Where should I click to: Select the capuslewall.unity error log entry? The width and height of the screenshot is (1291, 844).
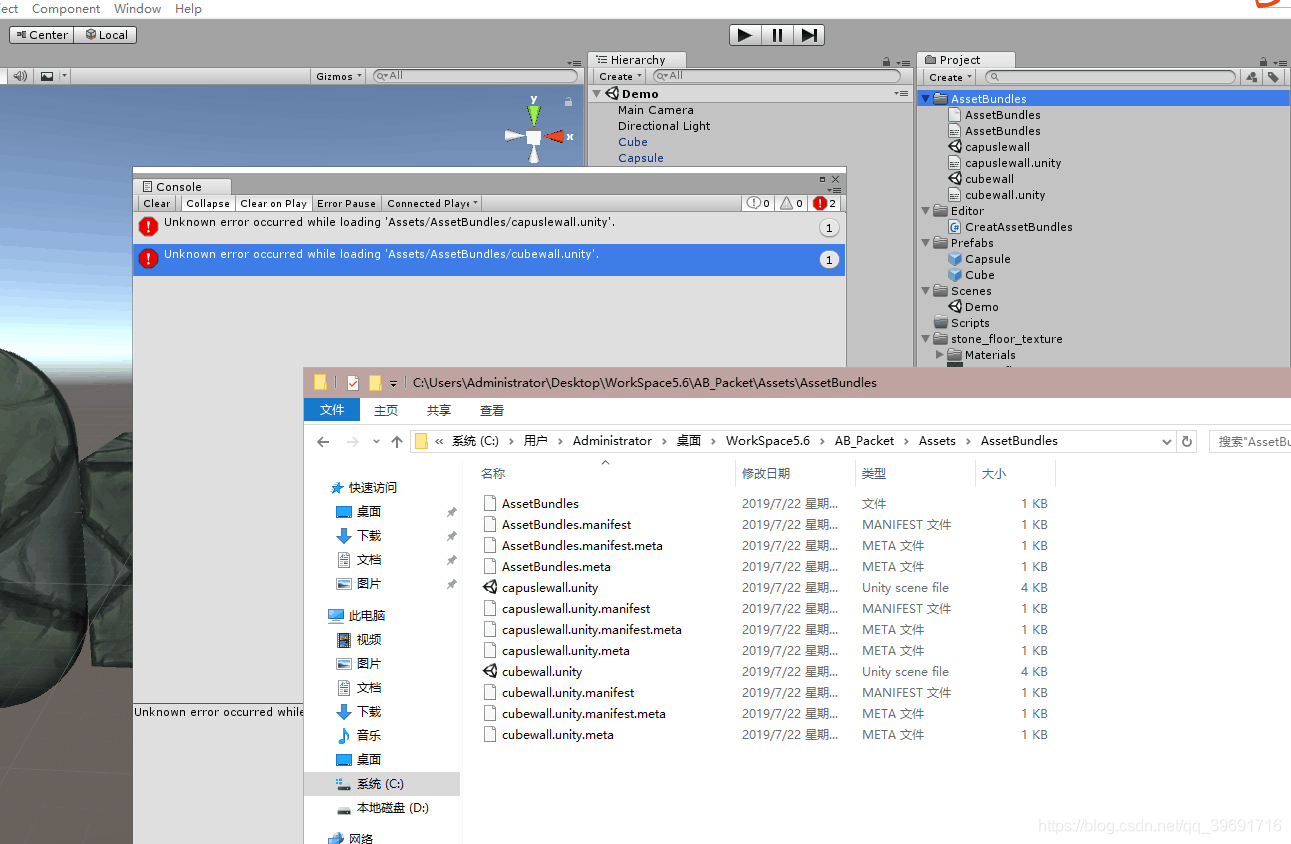pyautogui.click(x=489, y=227)
